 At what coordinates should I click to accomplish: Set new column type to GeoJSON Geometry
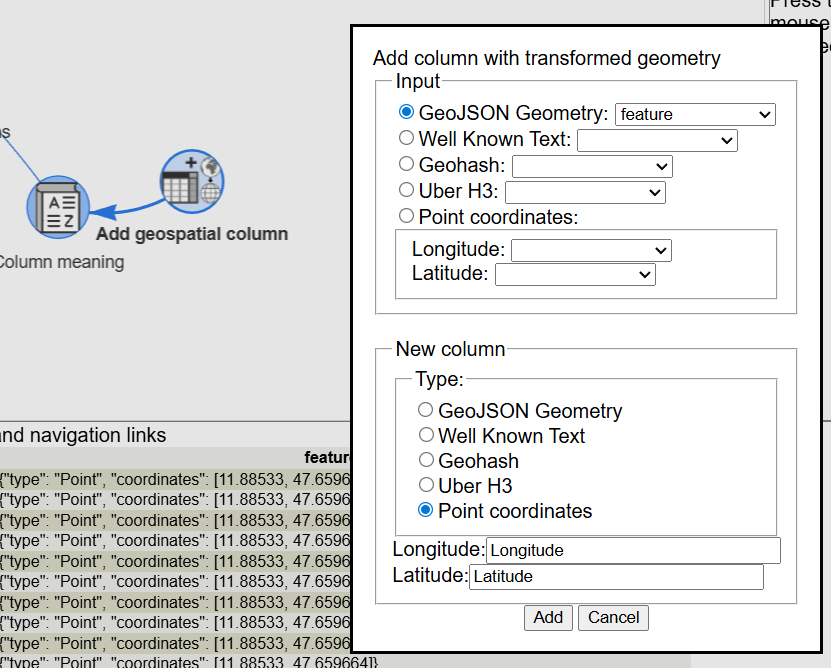[x=426, y=410]
